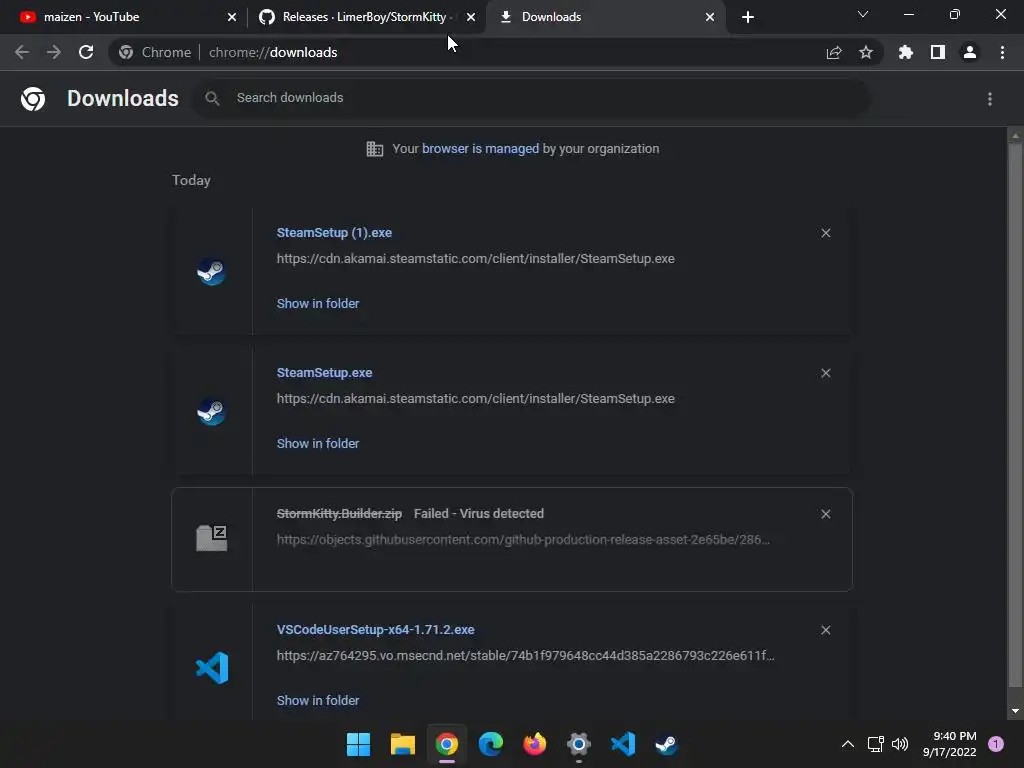
Task: Open the network status tray icon
Action: pyautogui.click(x=876, y=744)
